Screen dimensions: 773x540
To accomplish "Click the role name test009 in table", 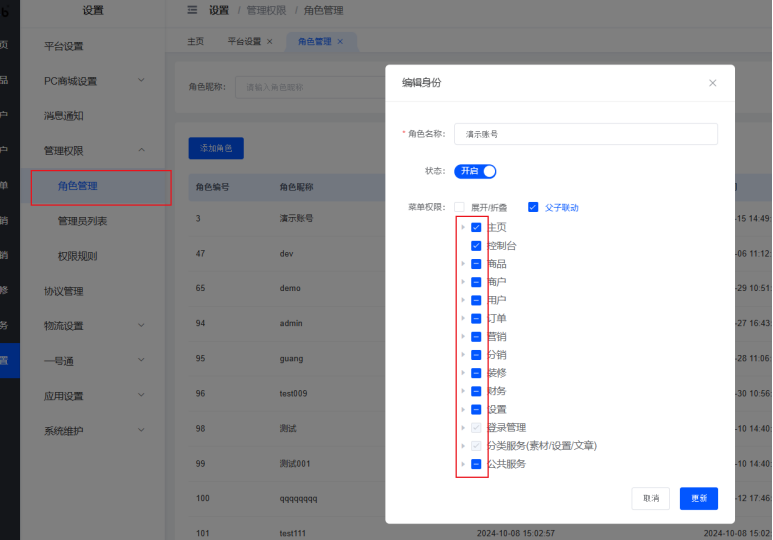I will coord(293,394).
